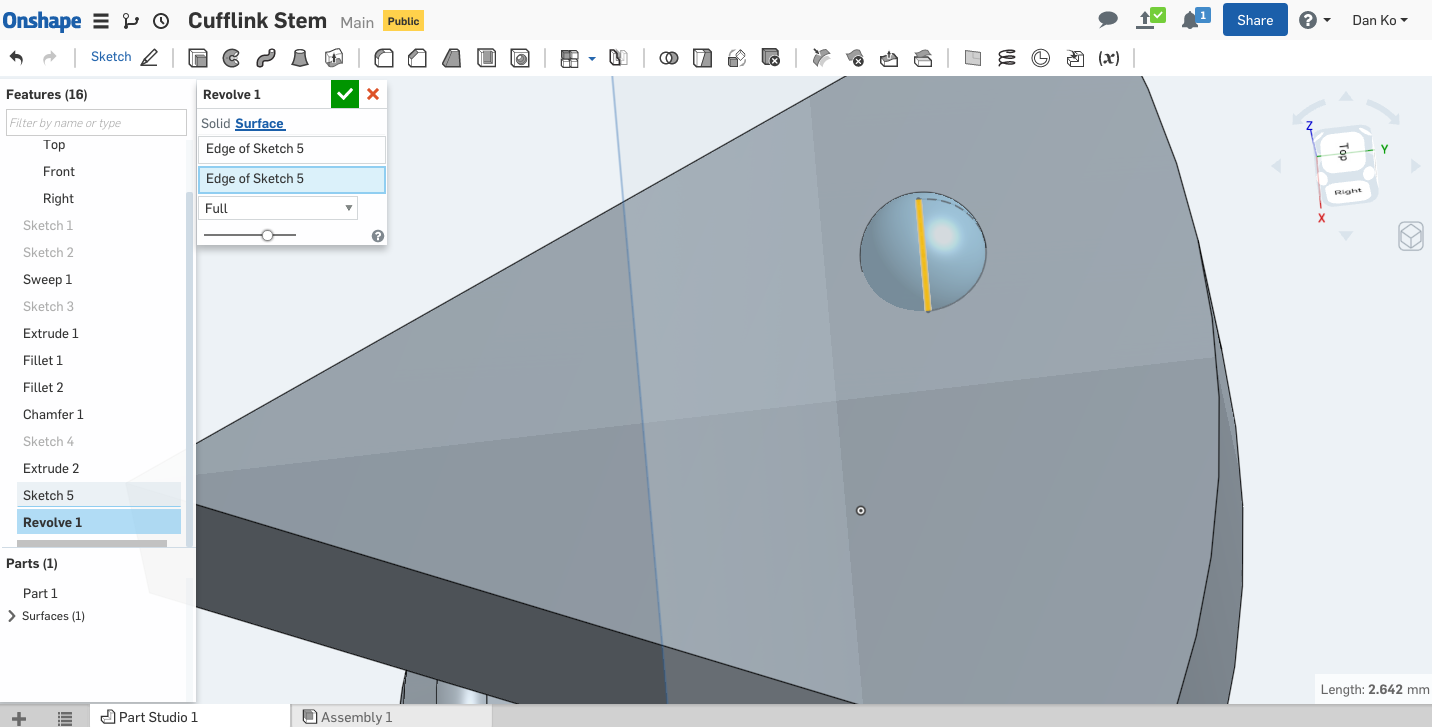
Task: Select Sketch 5 in the feature list
Action: 48,495
